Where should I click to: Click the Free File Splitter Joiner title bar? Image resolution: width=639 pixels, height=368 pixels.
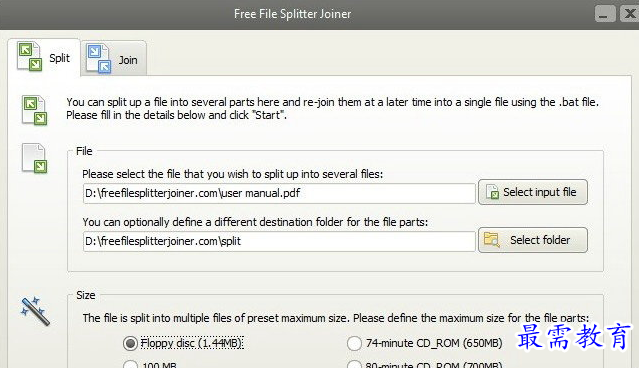coord(293,14)
